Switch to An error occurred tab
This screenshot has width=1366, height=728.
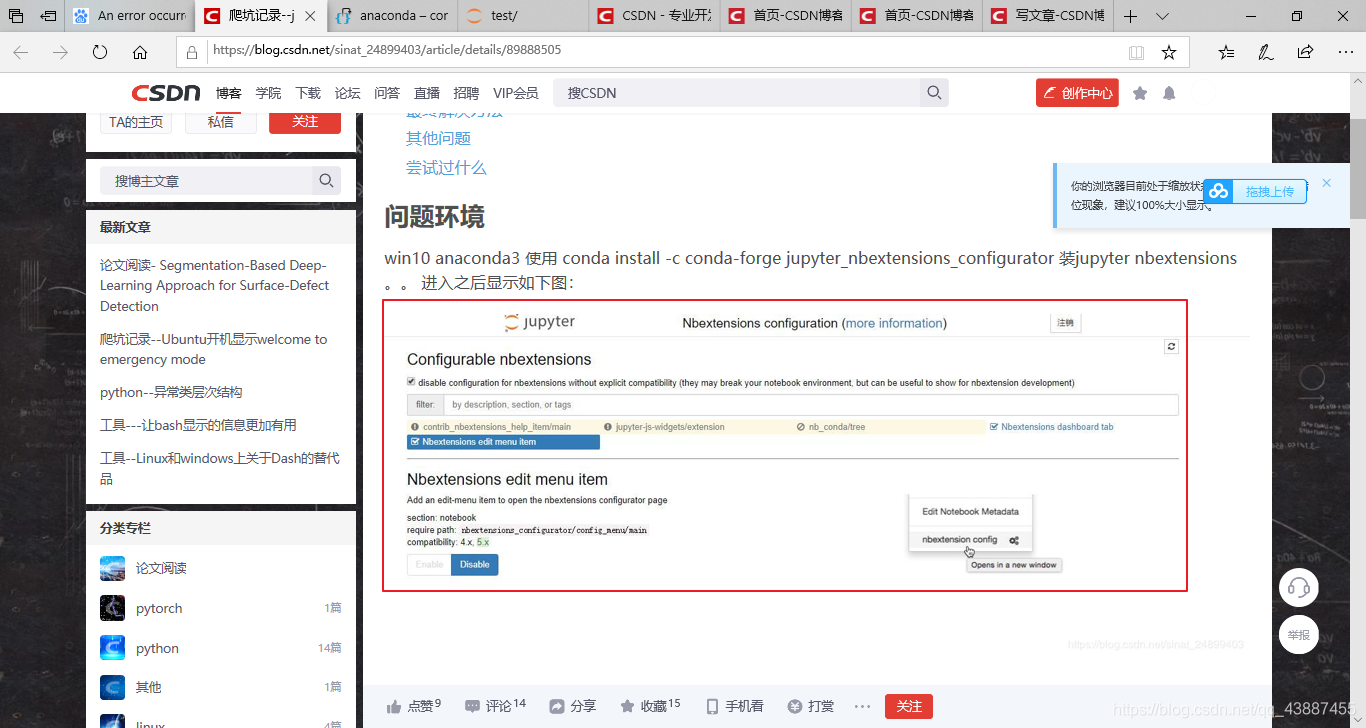[130, 16]
